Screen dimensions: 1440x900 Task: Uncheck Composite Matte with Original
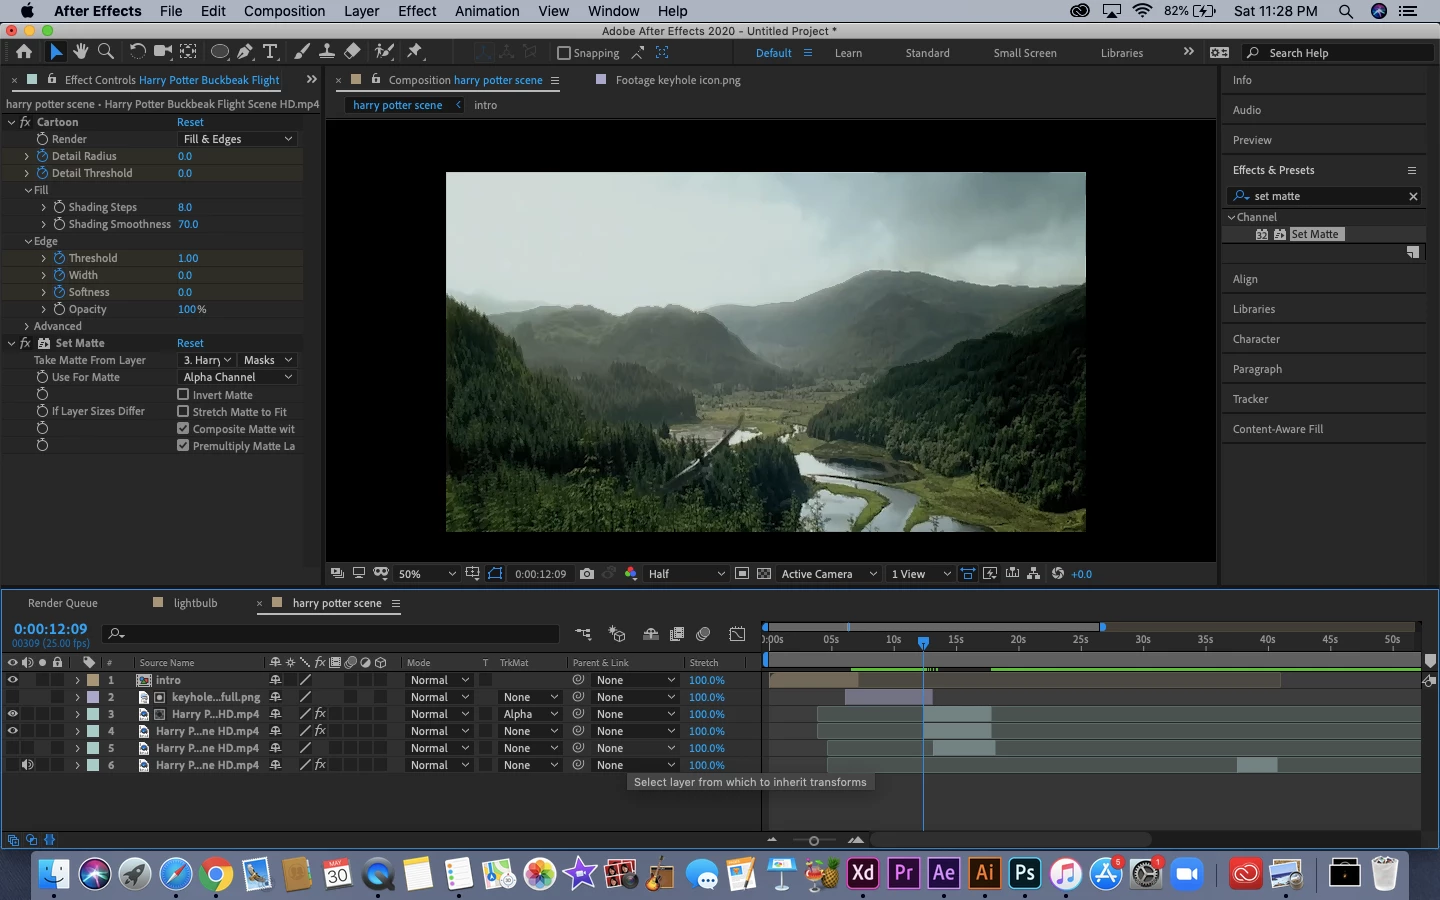[x=183, y=429]
